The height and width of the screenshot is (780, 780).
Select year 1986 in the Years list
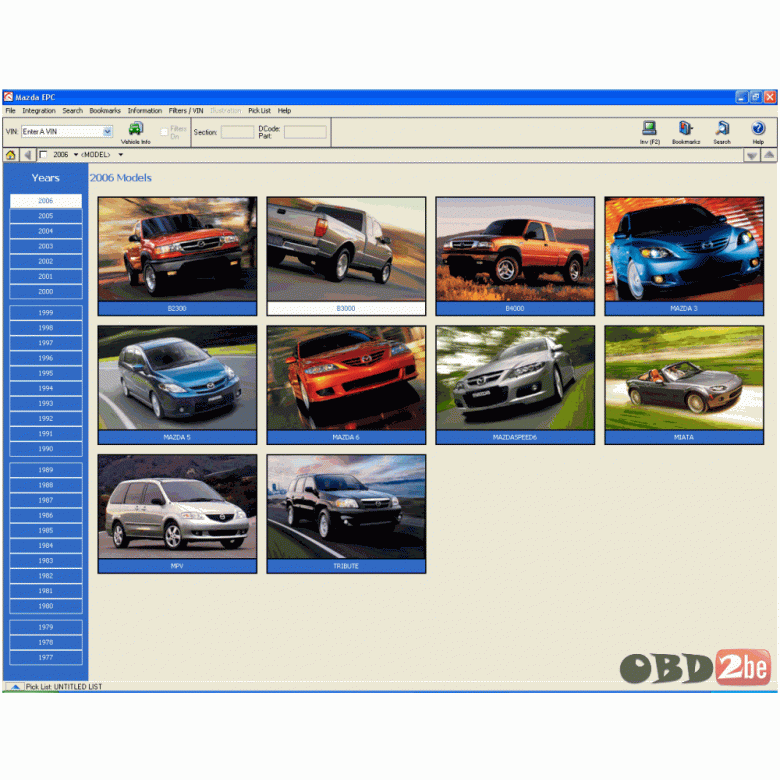[x=46, y=515]
